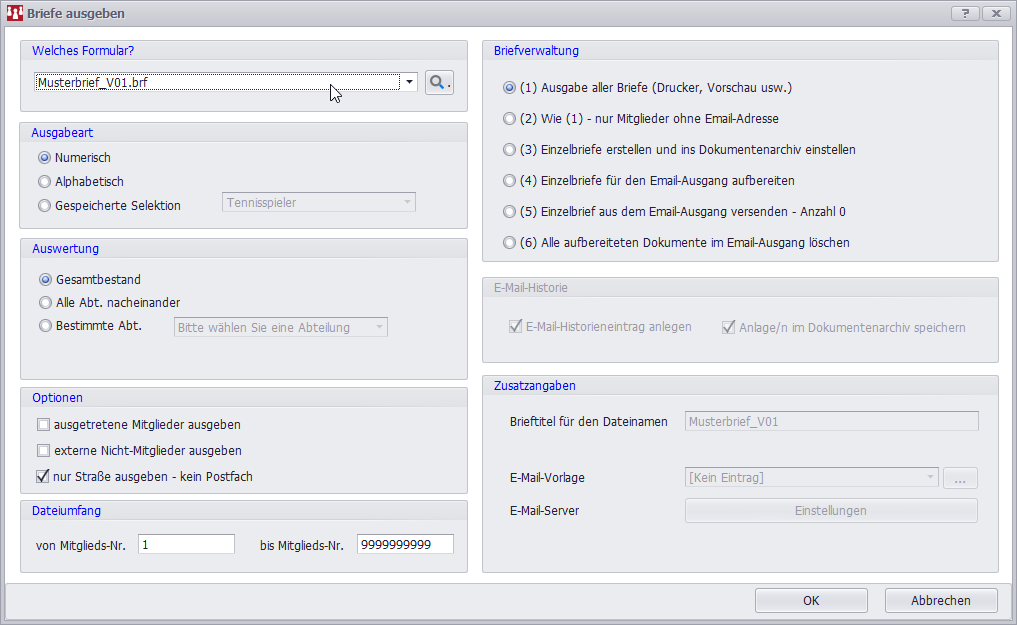Check externe Nicht-Mitglieder ausgeben
The height and width of the screenshot is (625, 1017).
click(44, 450)
